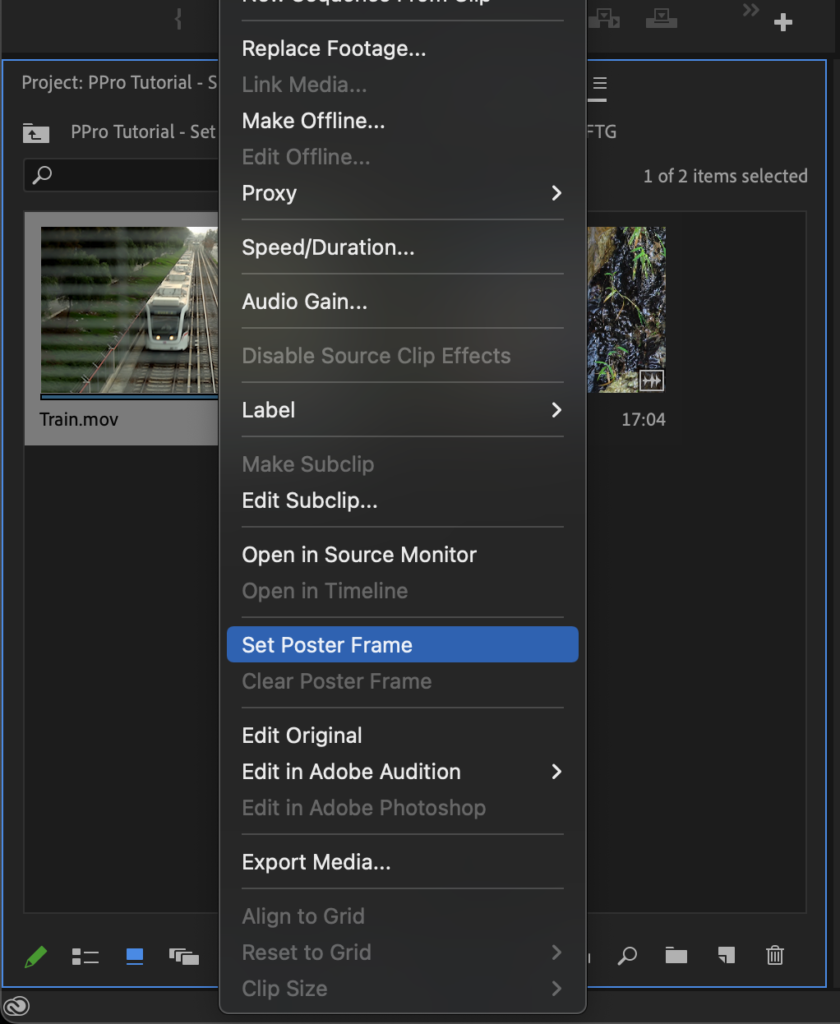Image resolution: width=840 pixels, height=1024 pixels.
Task: Expand Adobe Audition submenu arrow
Action: point(556,772)
